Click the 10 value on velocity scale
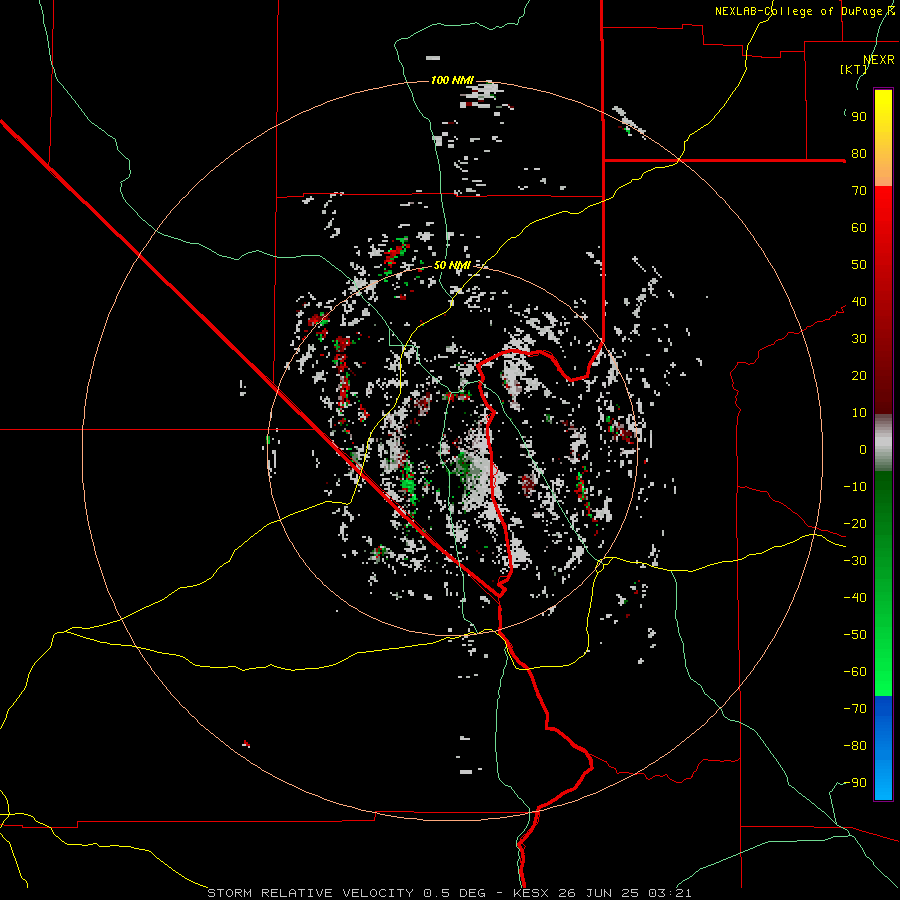This screenshot has width=900, height=900. pos(859,413)
